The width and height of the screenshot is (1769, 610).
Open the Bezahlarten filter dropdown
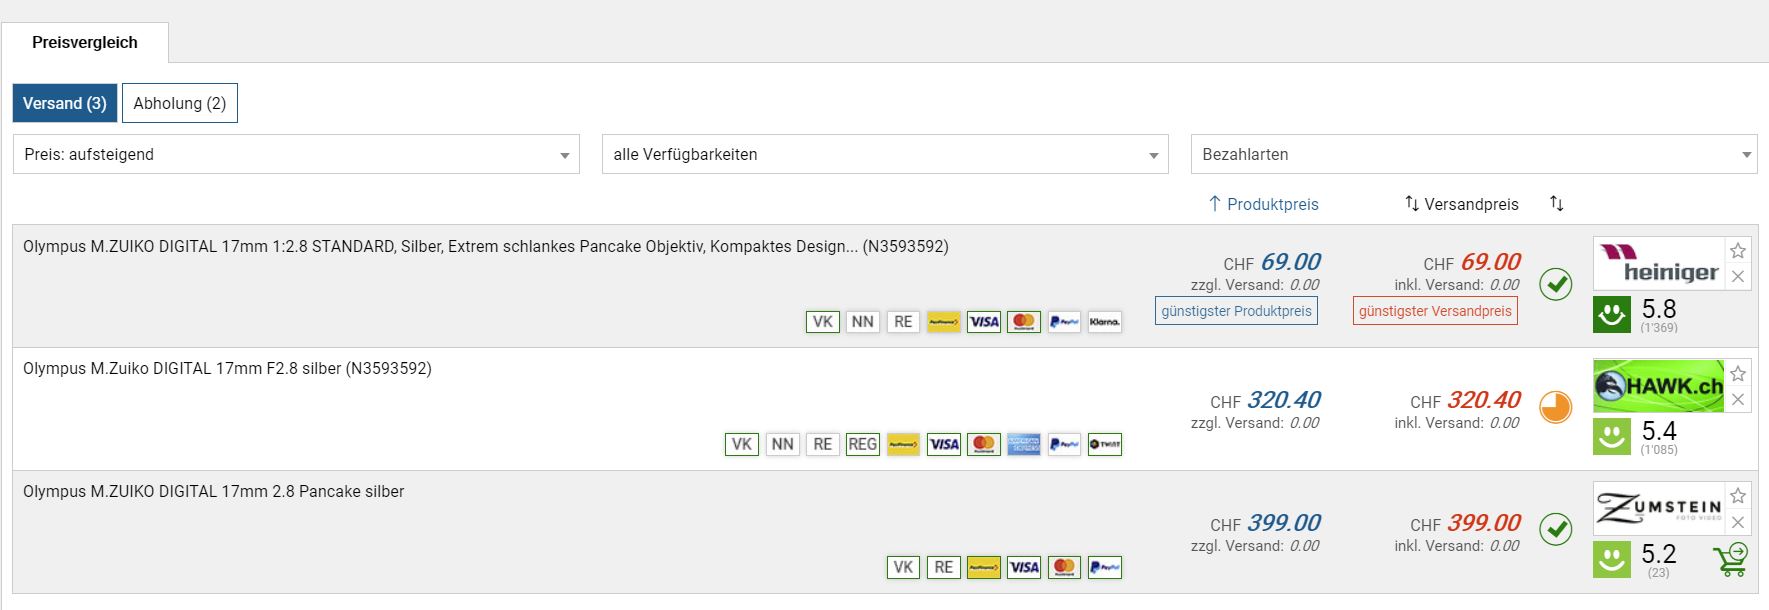click(x=1473, y=155)
